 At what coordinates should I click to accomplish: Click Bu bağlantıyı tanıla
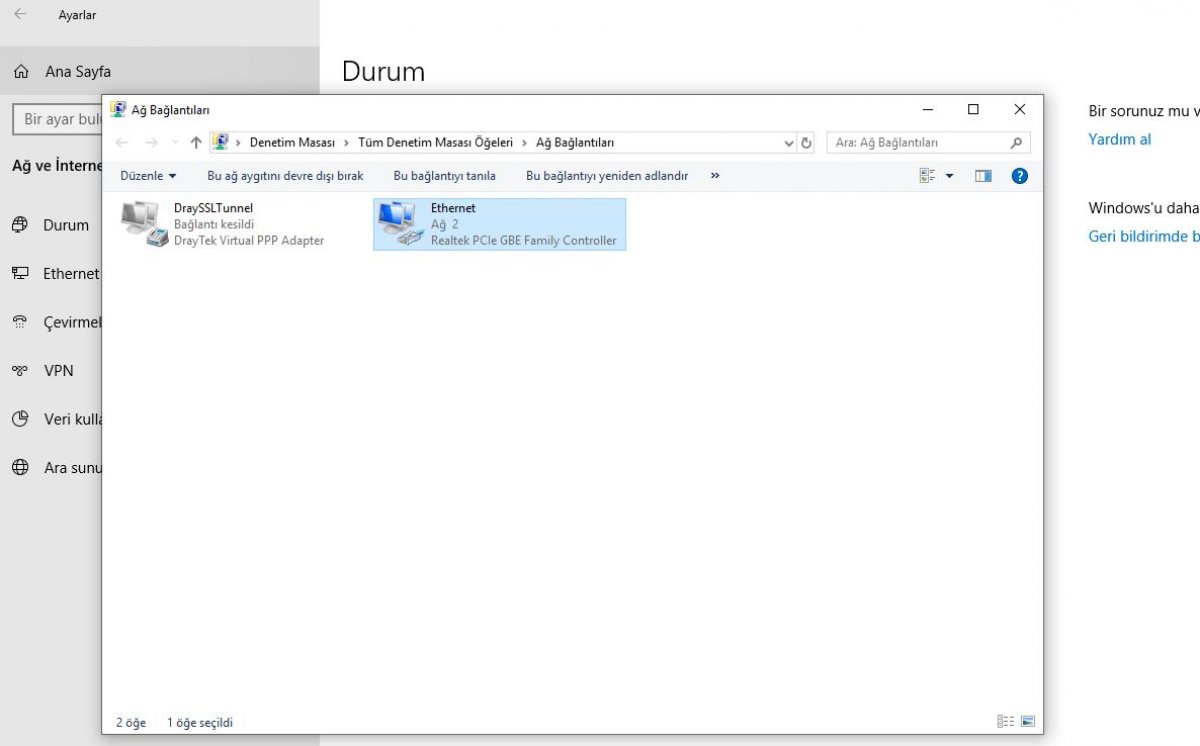pos(444,176)
